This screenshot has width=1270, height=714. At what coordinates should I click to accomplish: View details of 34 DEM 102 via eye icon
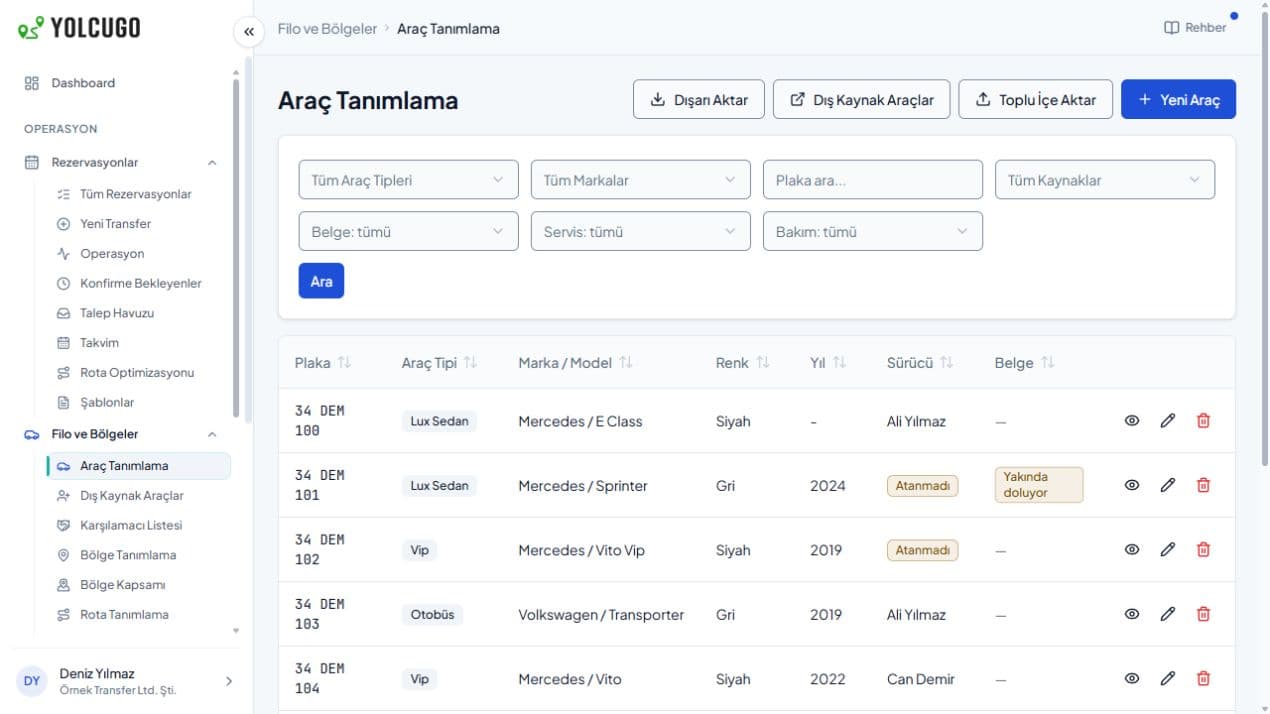pos(1132,549)
